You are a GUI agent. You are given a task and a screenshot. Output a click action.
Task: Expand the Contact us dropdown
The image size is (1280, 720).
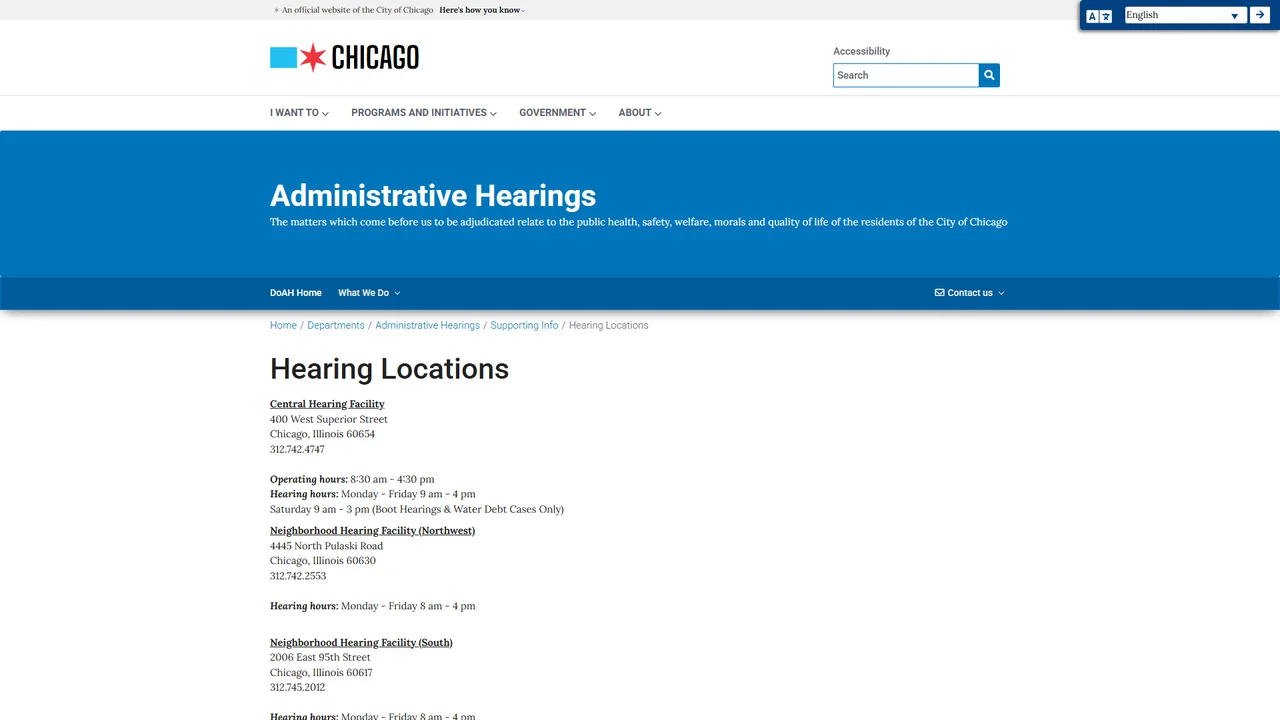[969, 293]
